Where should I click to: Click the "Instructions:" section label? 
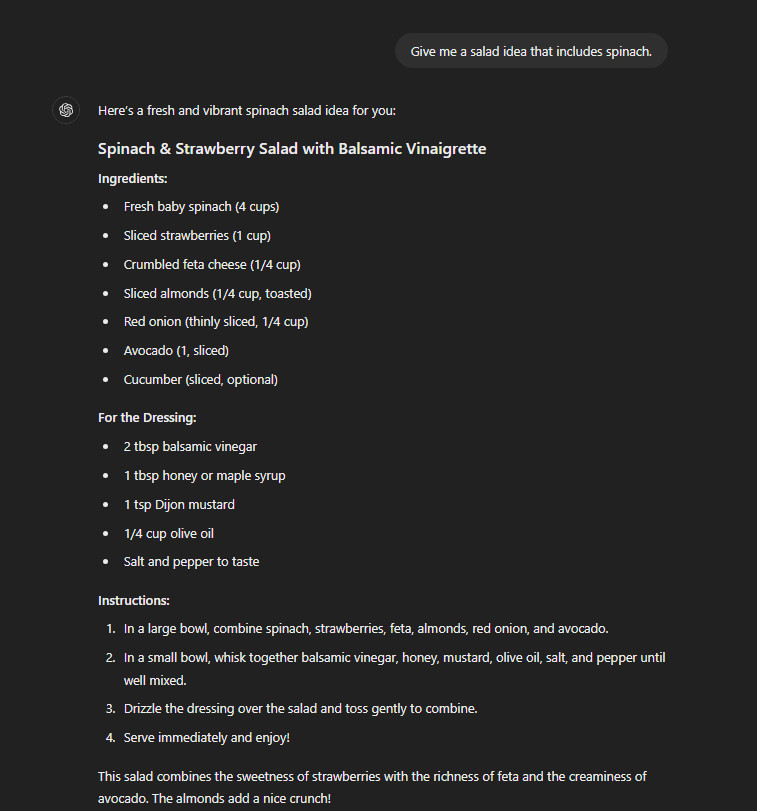[134, 600]
